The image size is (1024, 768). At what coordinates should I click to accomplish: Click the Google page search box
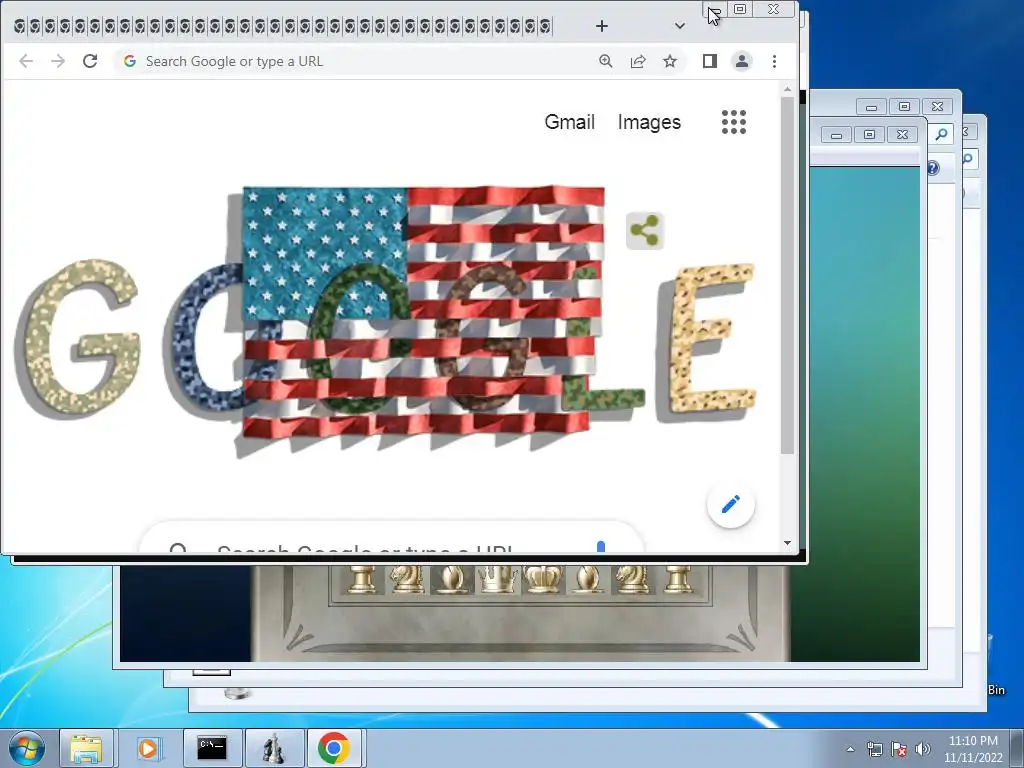tap(392, 537)
